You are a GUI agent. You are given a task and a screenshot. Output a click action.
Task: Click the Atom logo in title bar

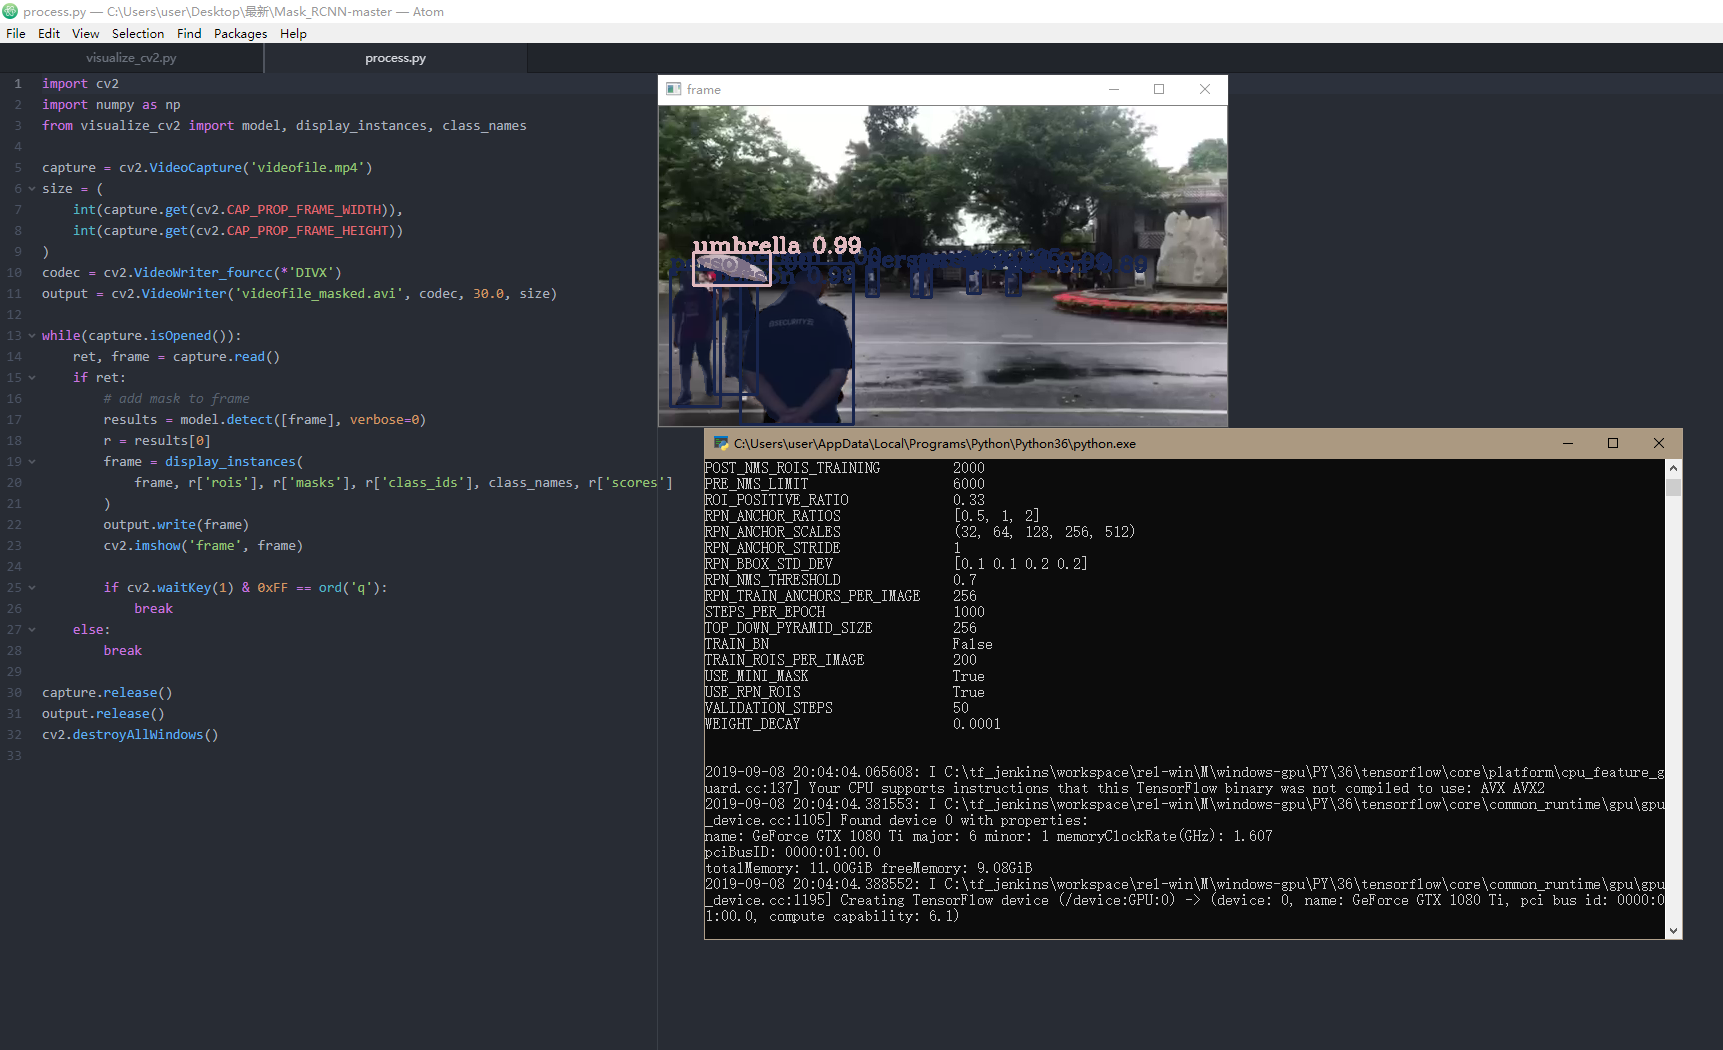tap(10, 11)
